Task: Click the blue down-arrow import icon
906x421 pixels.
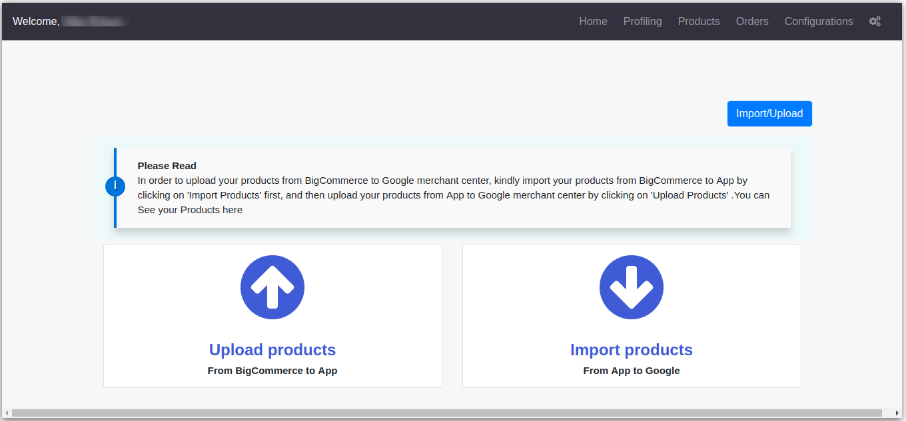Action: (632, 287)
